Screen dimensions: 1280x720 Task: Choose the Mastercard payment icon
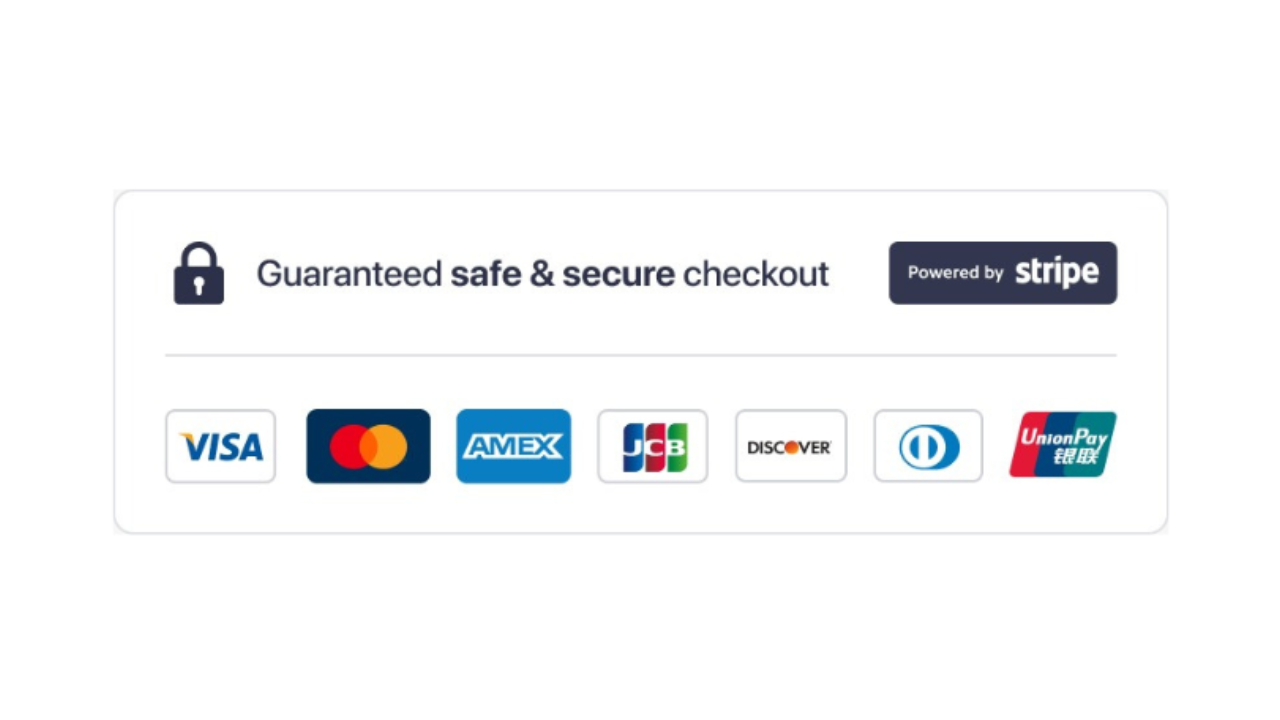(x=368, y=446)
